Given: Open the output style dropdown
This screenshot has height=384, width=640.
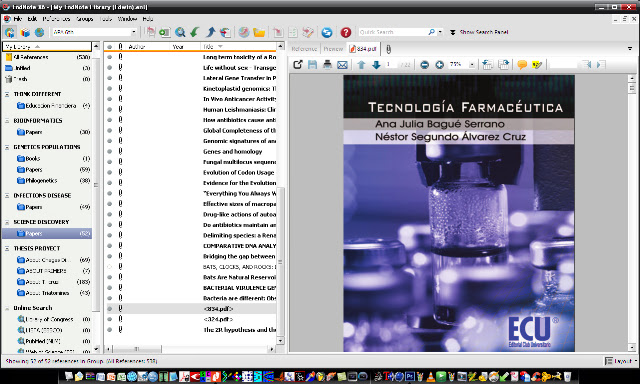Looking at the screenshot, I should point(133,32).
